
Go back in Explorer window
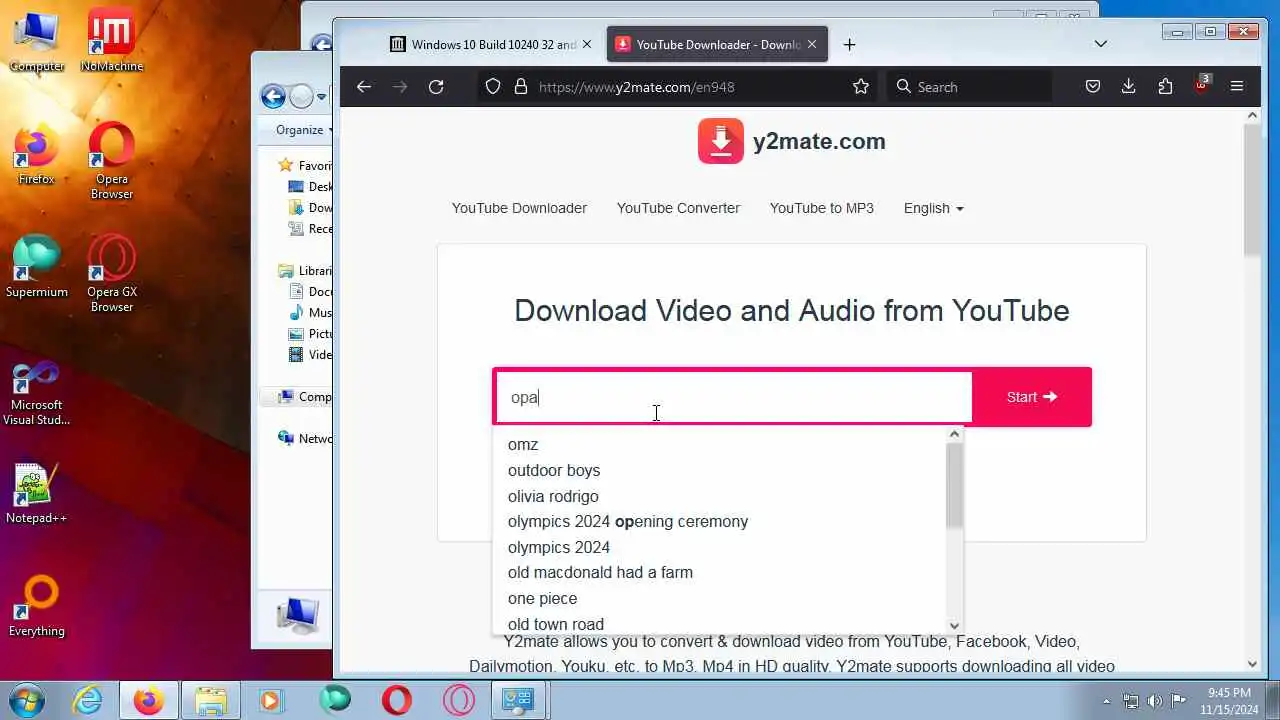click(273, 96)
